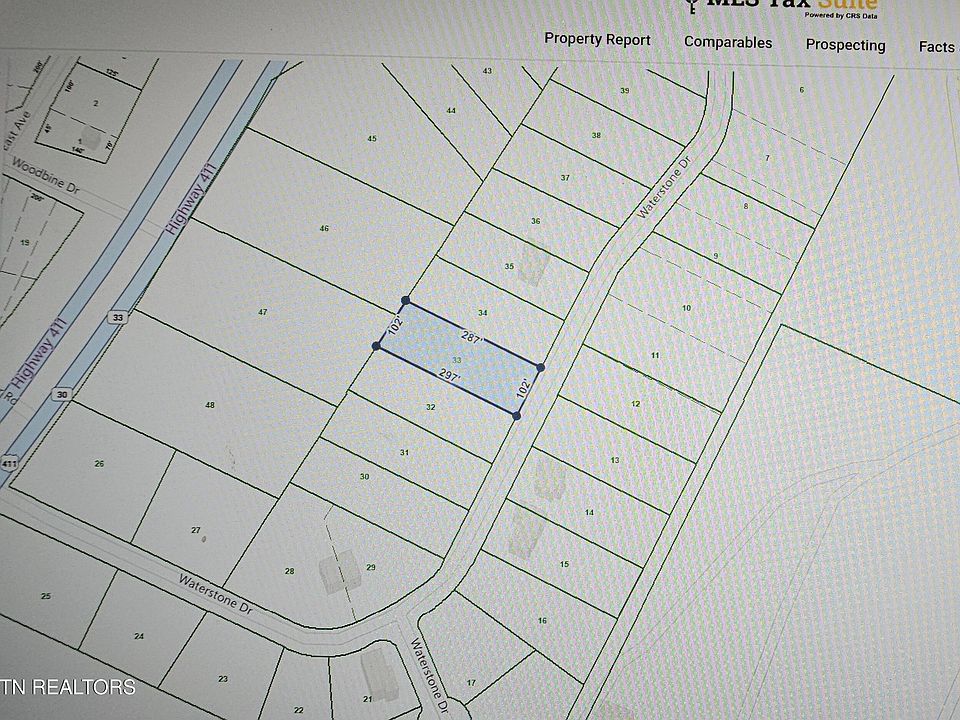
Task: Click the route 33 highway shield
Action: tap(118, 317)
